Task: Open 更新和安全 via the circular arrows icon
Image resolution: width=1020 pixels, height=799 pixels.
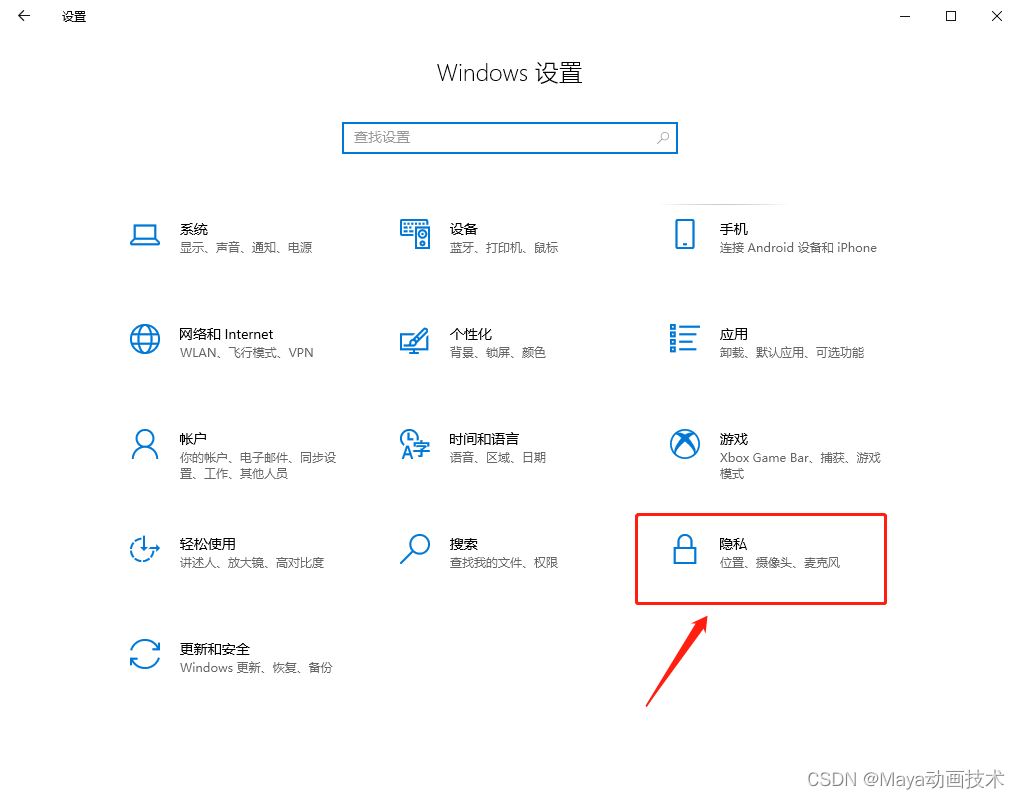Action: pos(145,656)
